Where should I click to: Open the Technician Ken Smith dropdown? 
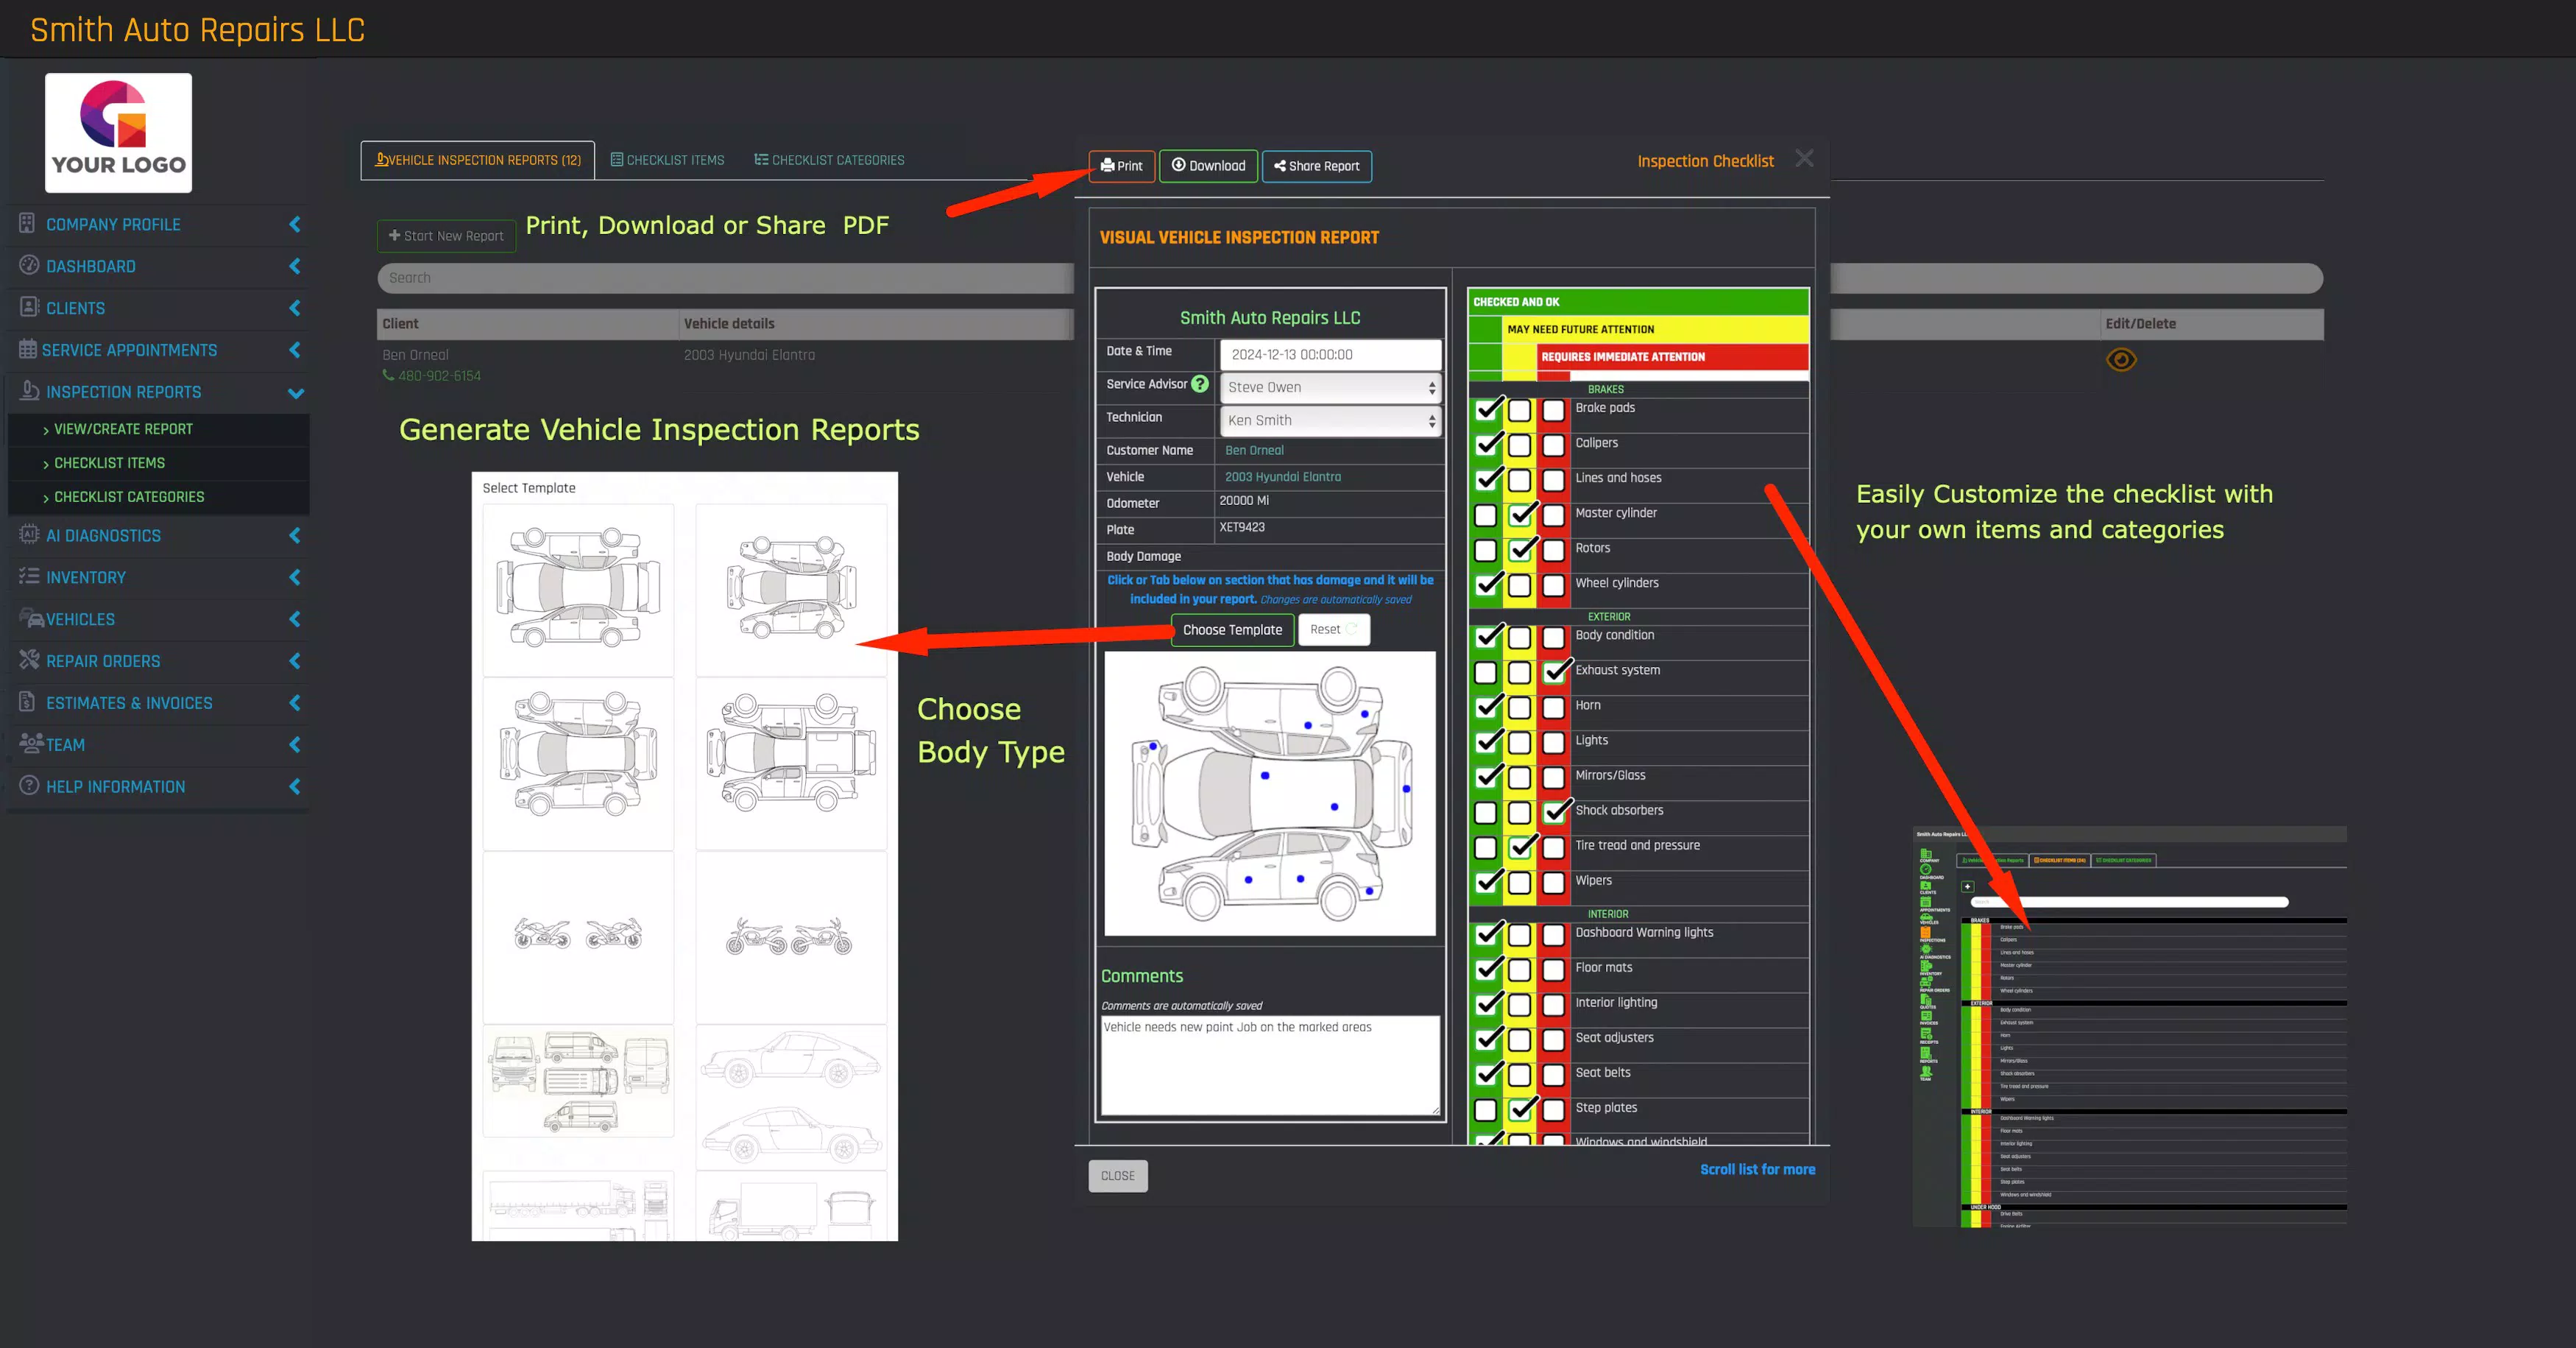1330,420
